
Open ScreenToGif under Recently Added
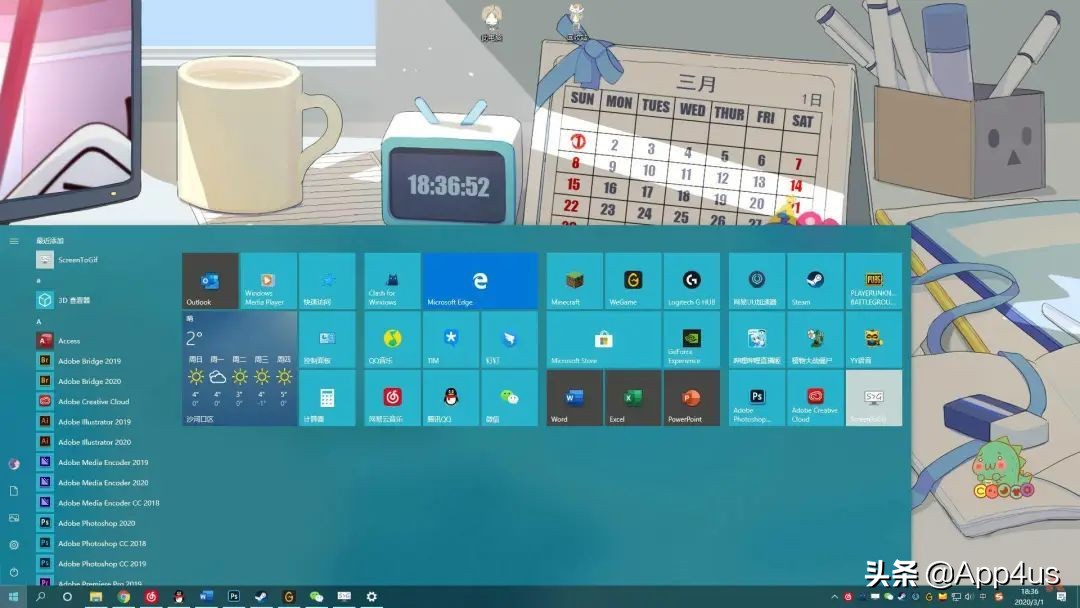pyautogui.click(x=73, y=259)
